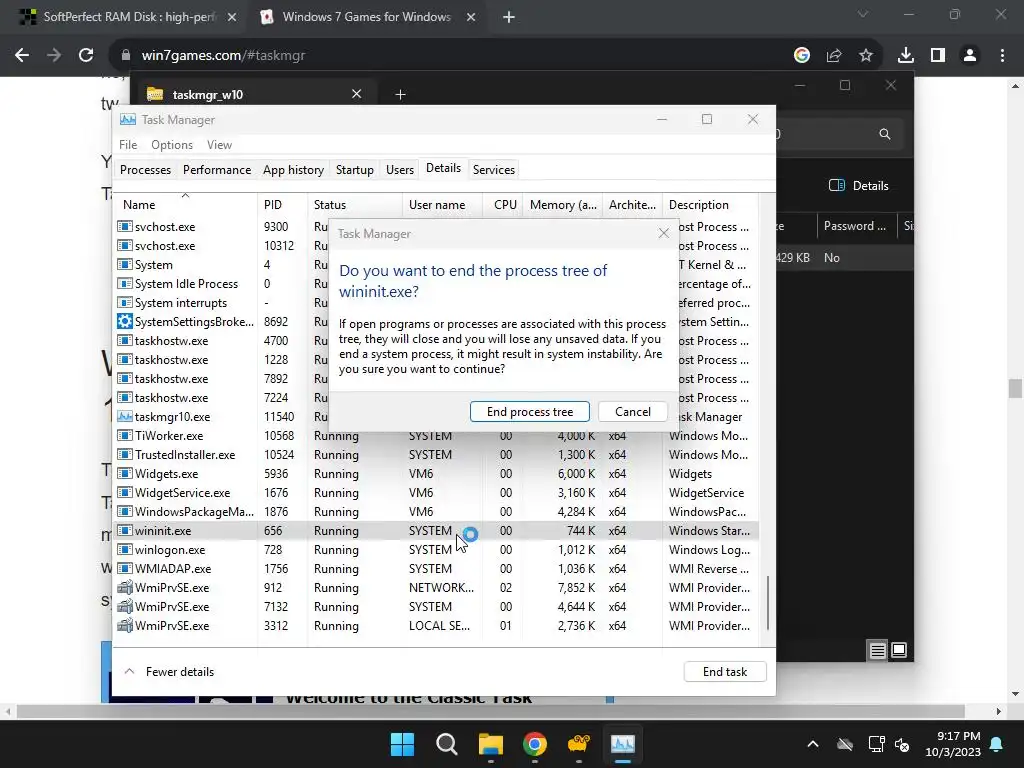The width and height of the screenshot is (1024, 768).
Task: Sort by the Name column header
Action: point(186,204)
